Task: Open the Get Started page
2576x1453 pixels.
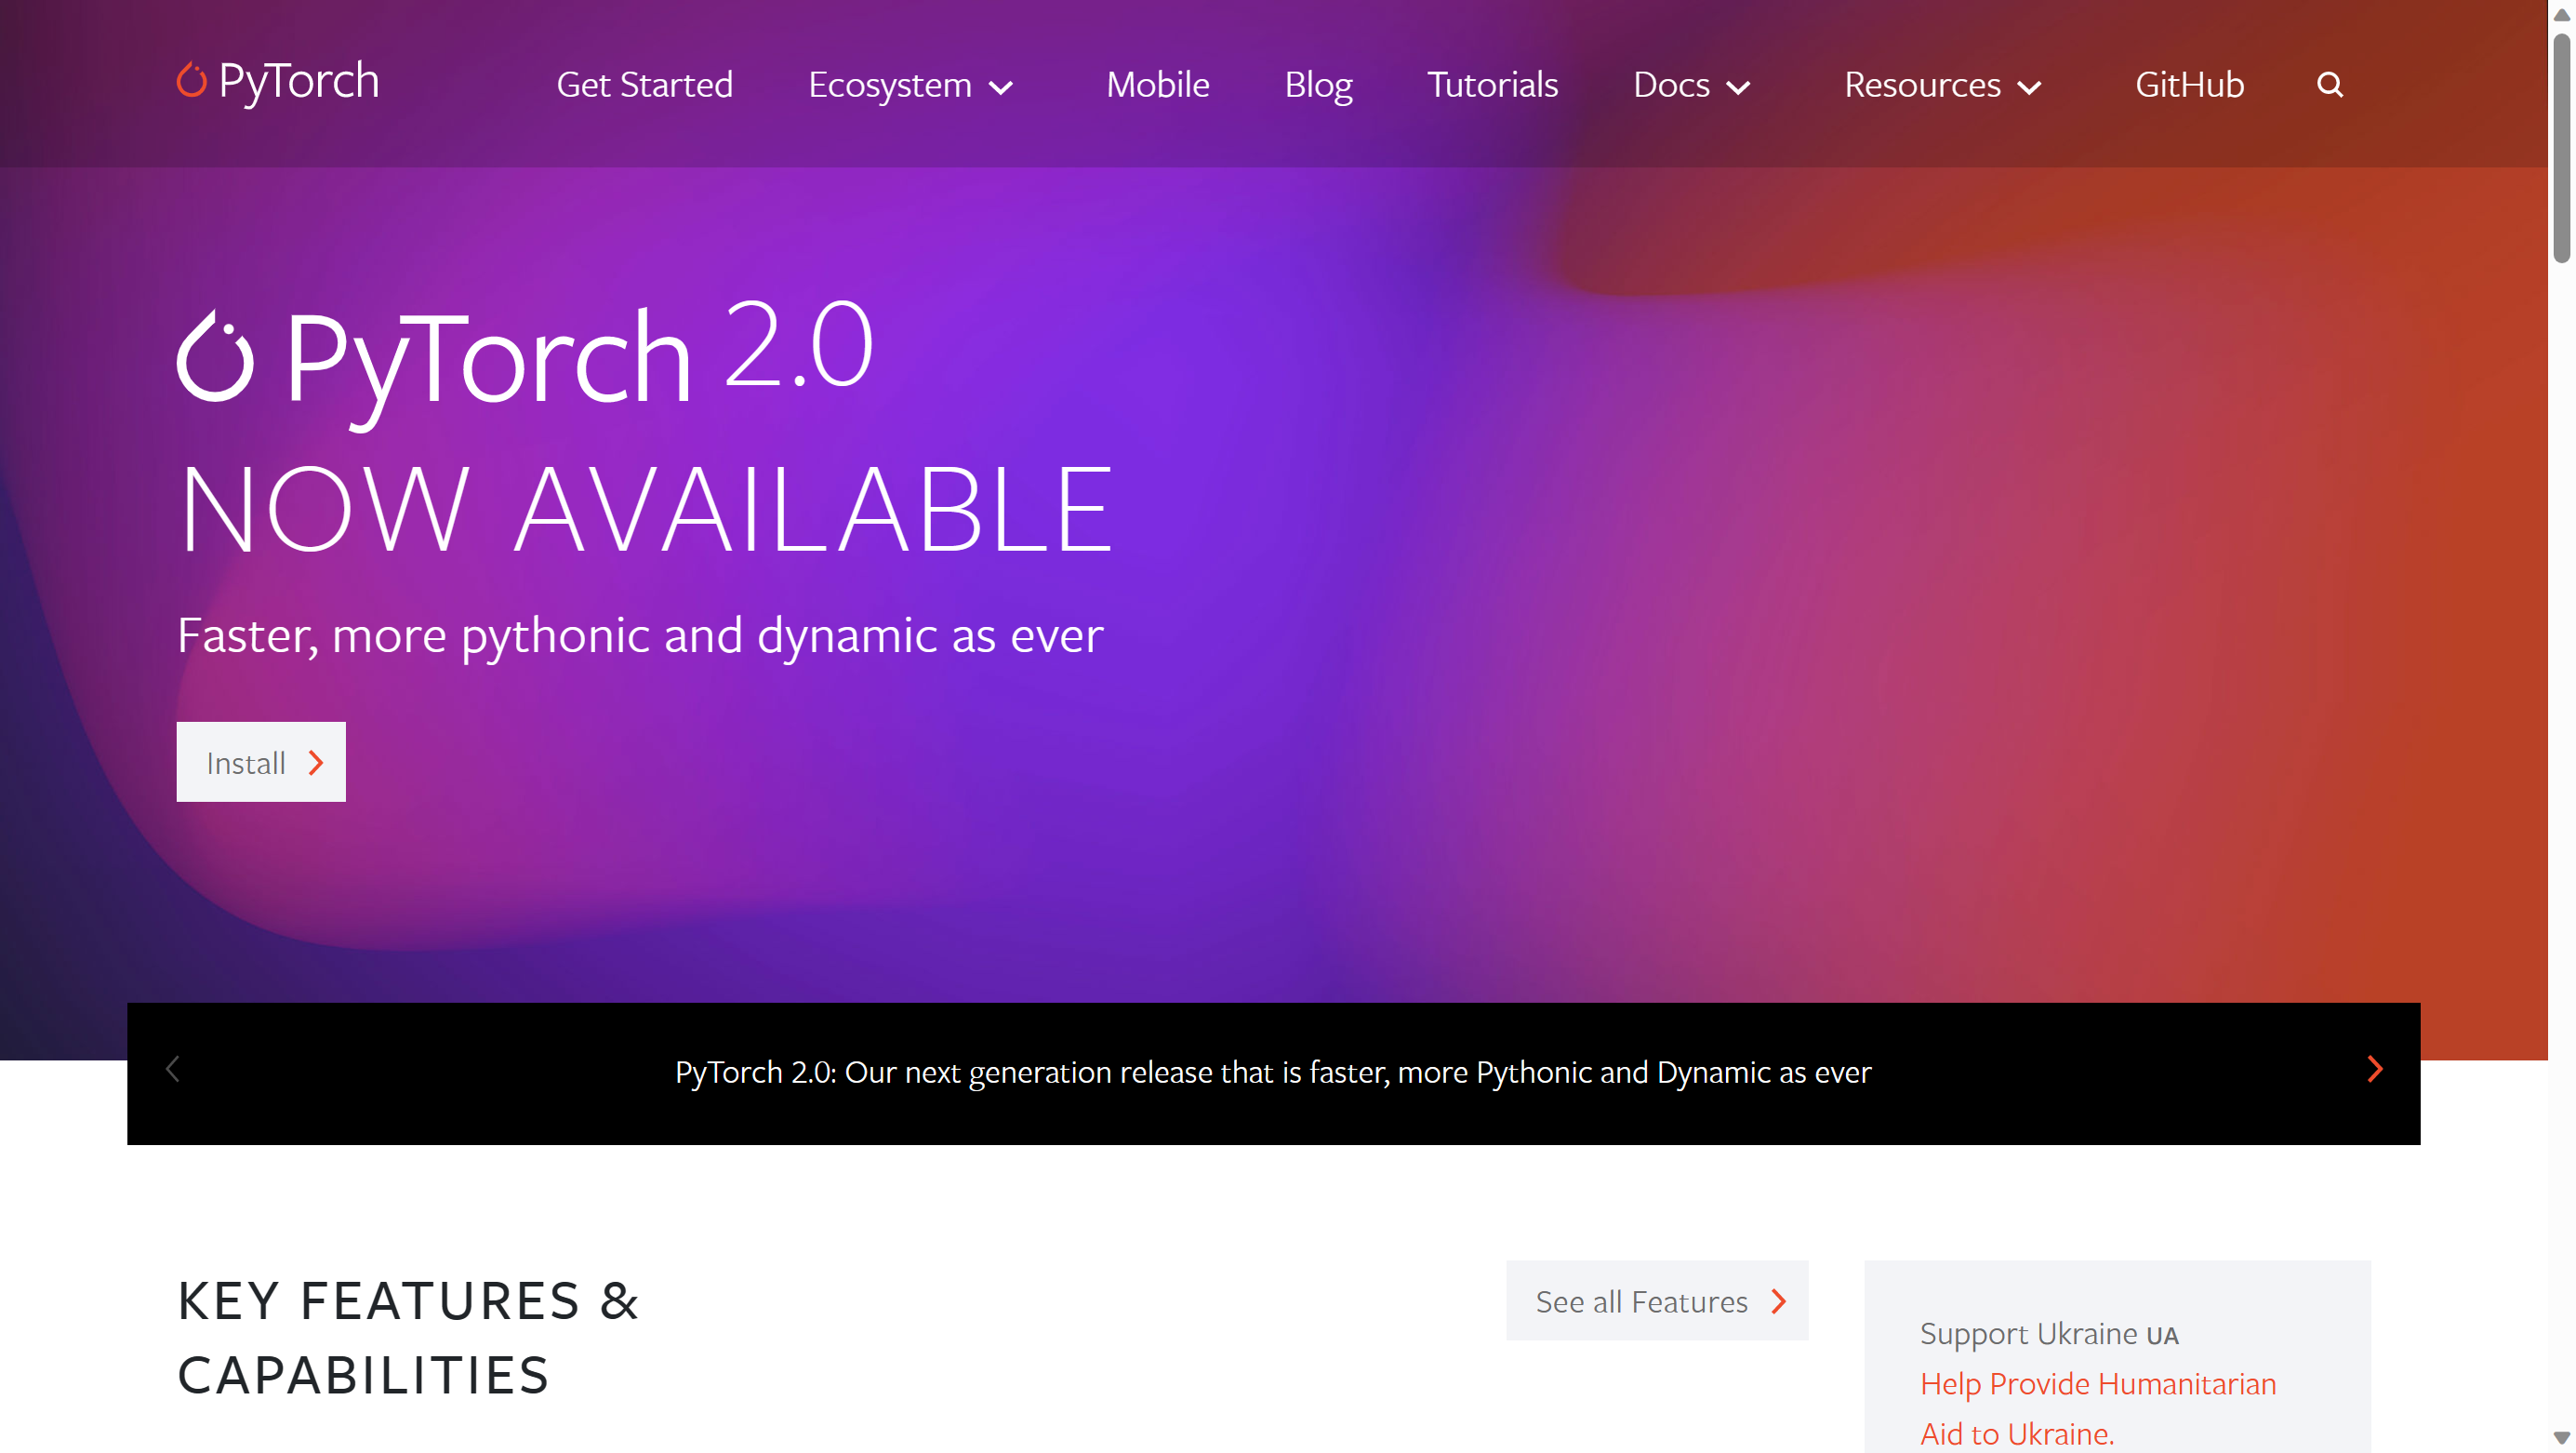Action: [x=645, y=85]
